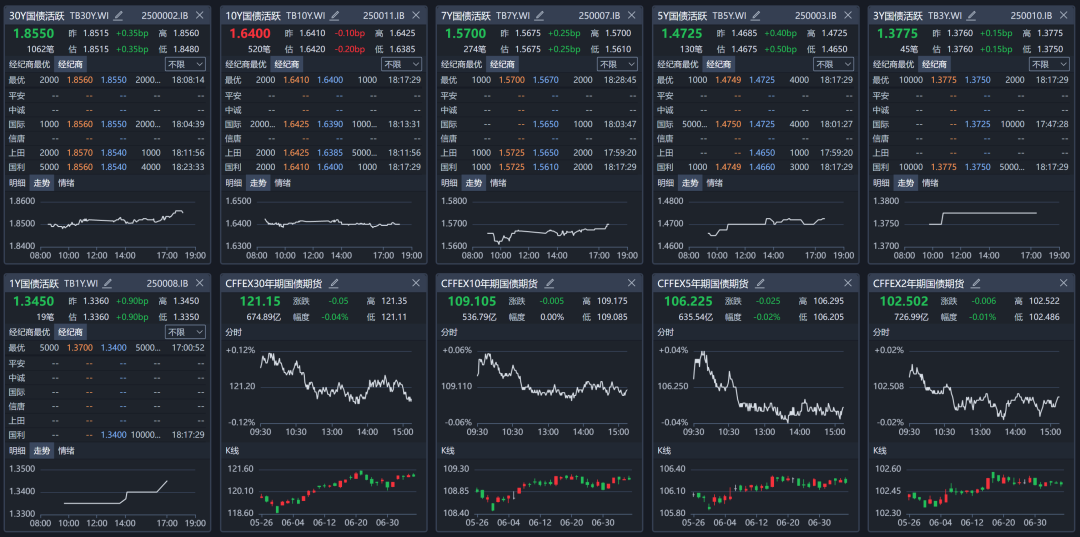Screen dimensions: 1080x537
Task: Switch to 经纪商最优 tab in 30Y国债活跃 panel
Action: pyautogui.click(x=30, y=64)
